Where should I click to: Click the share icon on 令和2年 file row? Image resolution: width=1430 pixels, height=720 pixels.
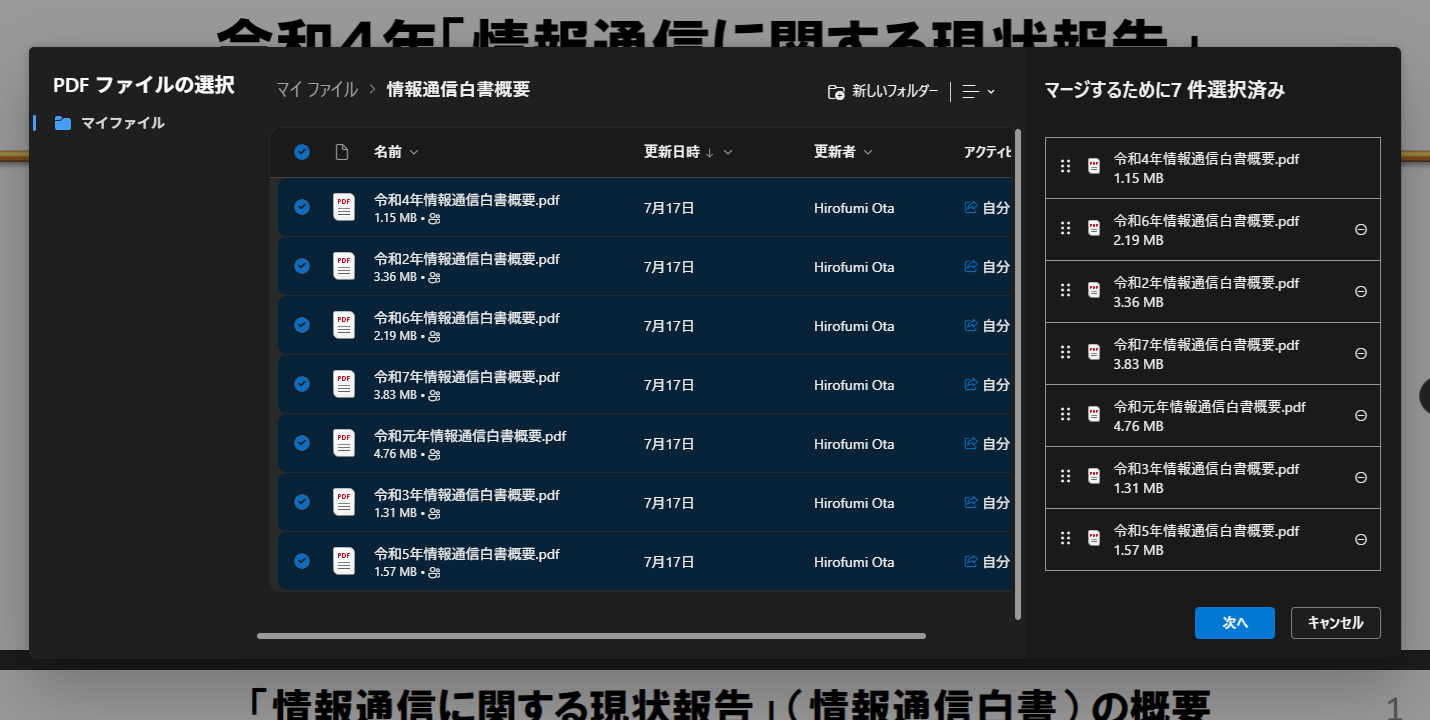pyautogui.click(x=969, y=267)
